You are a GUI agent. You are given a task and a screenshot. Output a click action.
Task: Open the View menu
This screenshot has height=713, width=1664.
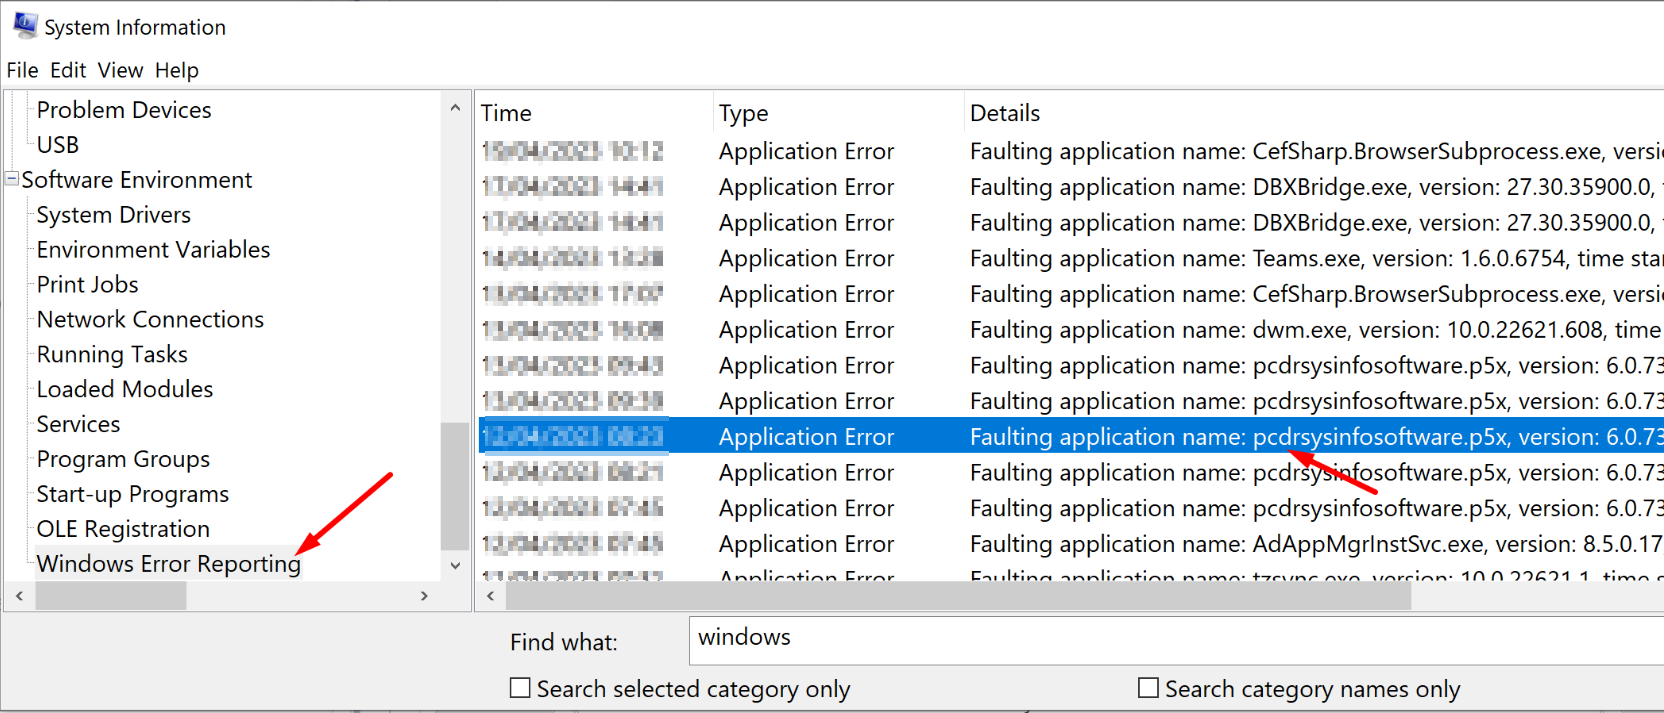click(120, 70)
